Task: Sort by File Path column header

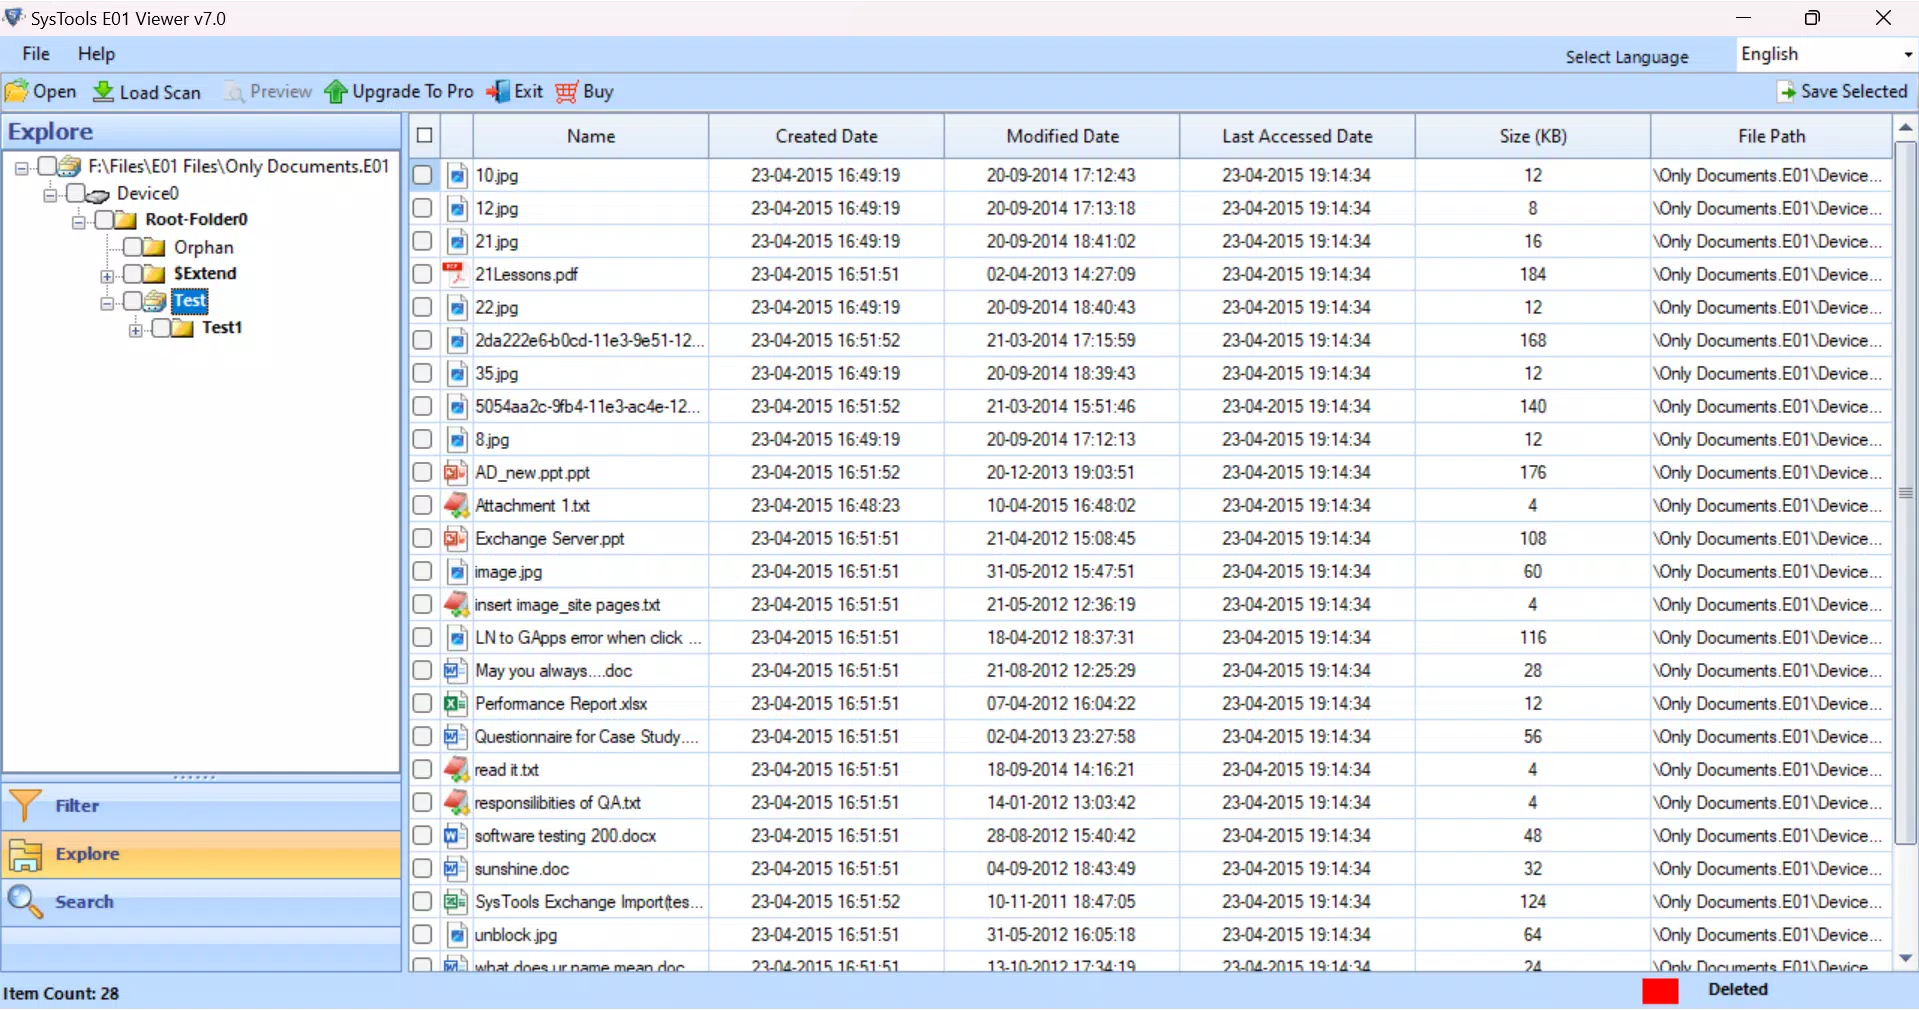Action: [1771, 136]
